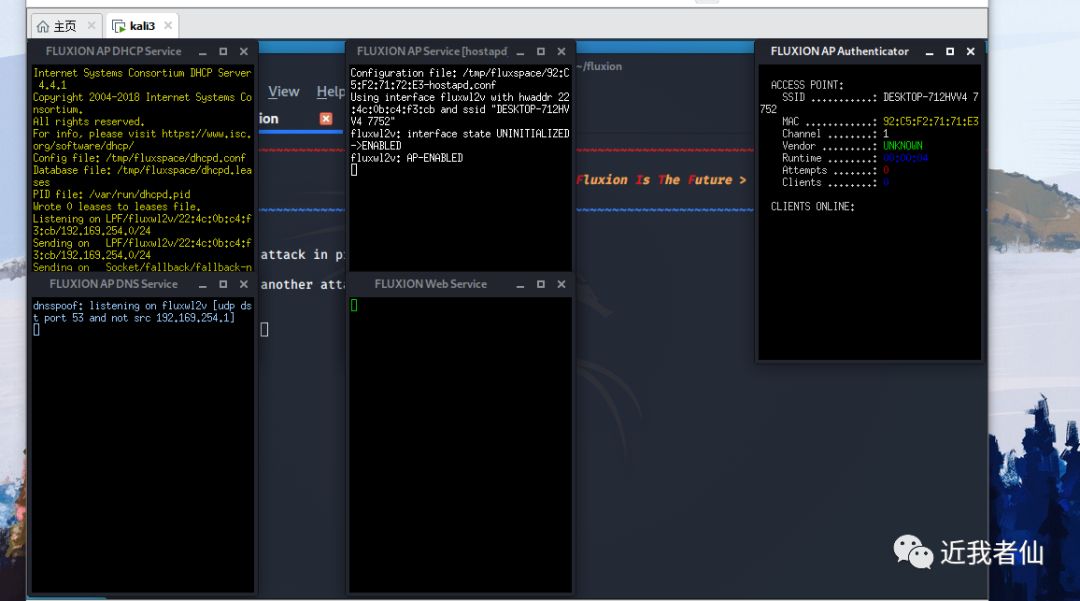Click the home icon on the 主页 tab

(43, 26)
